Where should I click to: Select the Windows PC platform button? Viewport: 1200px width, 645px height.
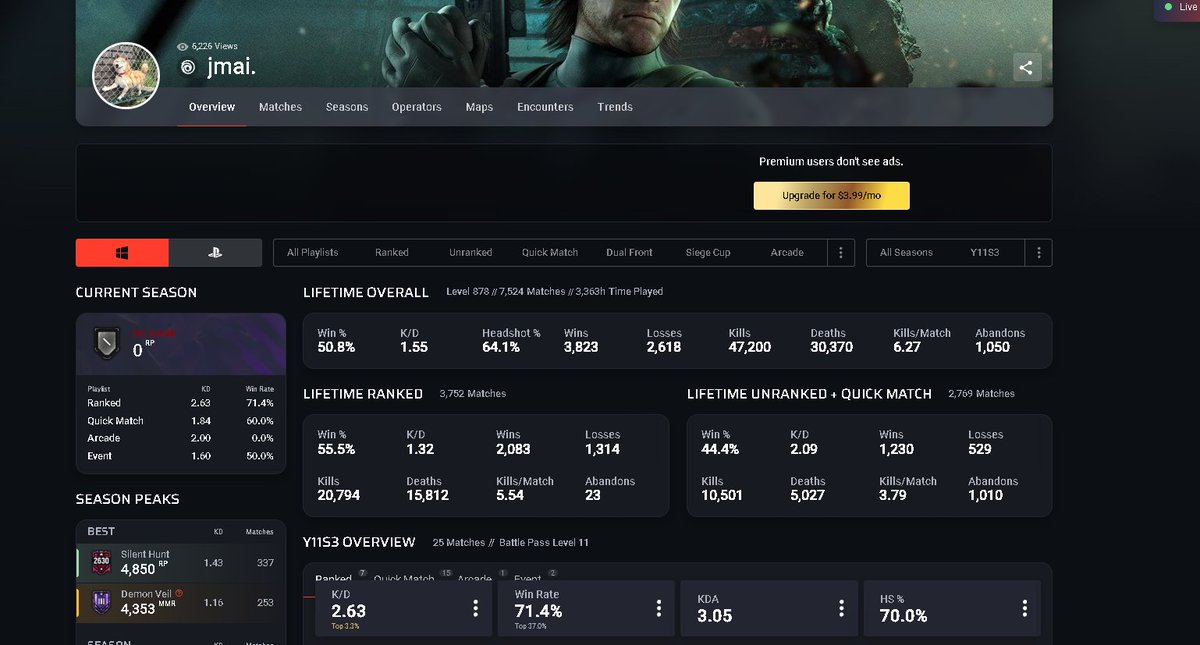(x=122, y=253)
